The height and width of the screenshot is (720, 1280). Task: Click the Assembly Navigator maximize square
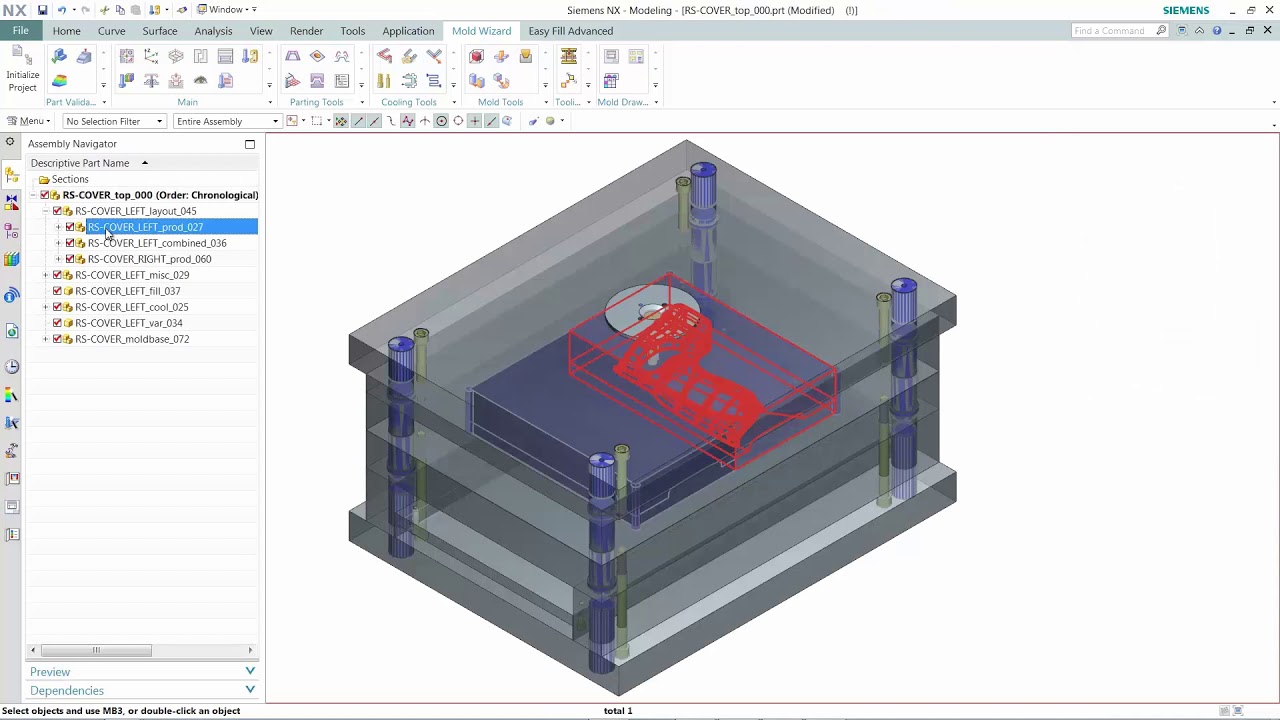point(250,144)
